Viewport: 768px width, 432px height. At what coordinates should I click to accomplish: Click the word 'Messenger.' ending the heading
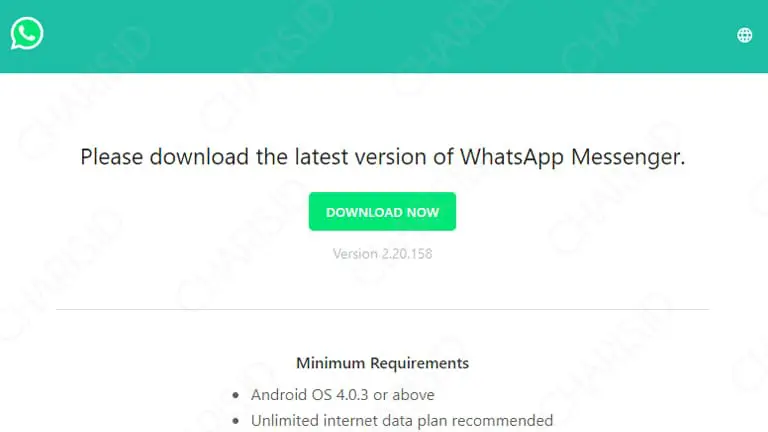click(628, 157)
